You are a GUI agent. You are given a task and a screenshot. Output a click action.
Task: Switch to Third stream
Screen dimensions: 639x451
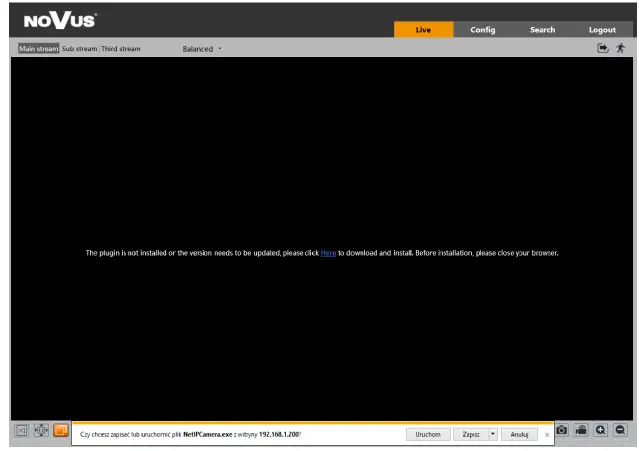(121, 48)
